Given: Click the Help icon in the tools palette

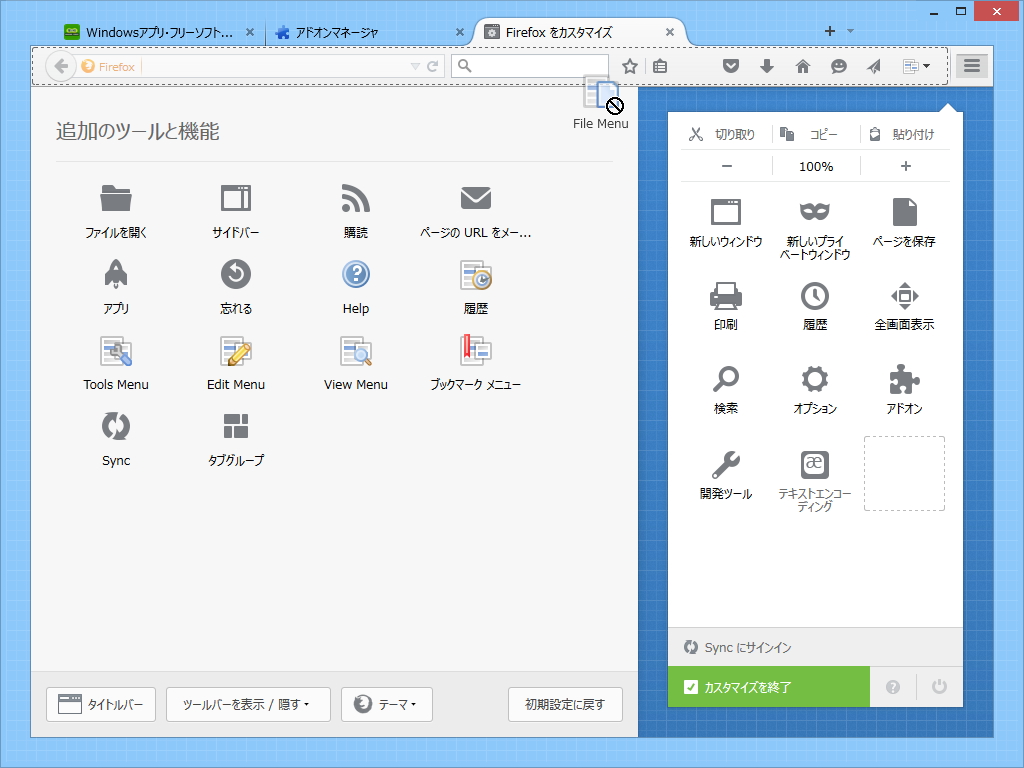Looking at the screenshot, I should pos(356,274).
